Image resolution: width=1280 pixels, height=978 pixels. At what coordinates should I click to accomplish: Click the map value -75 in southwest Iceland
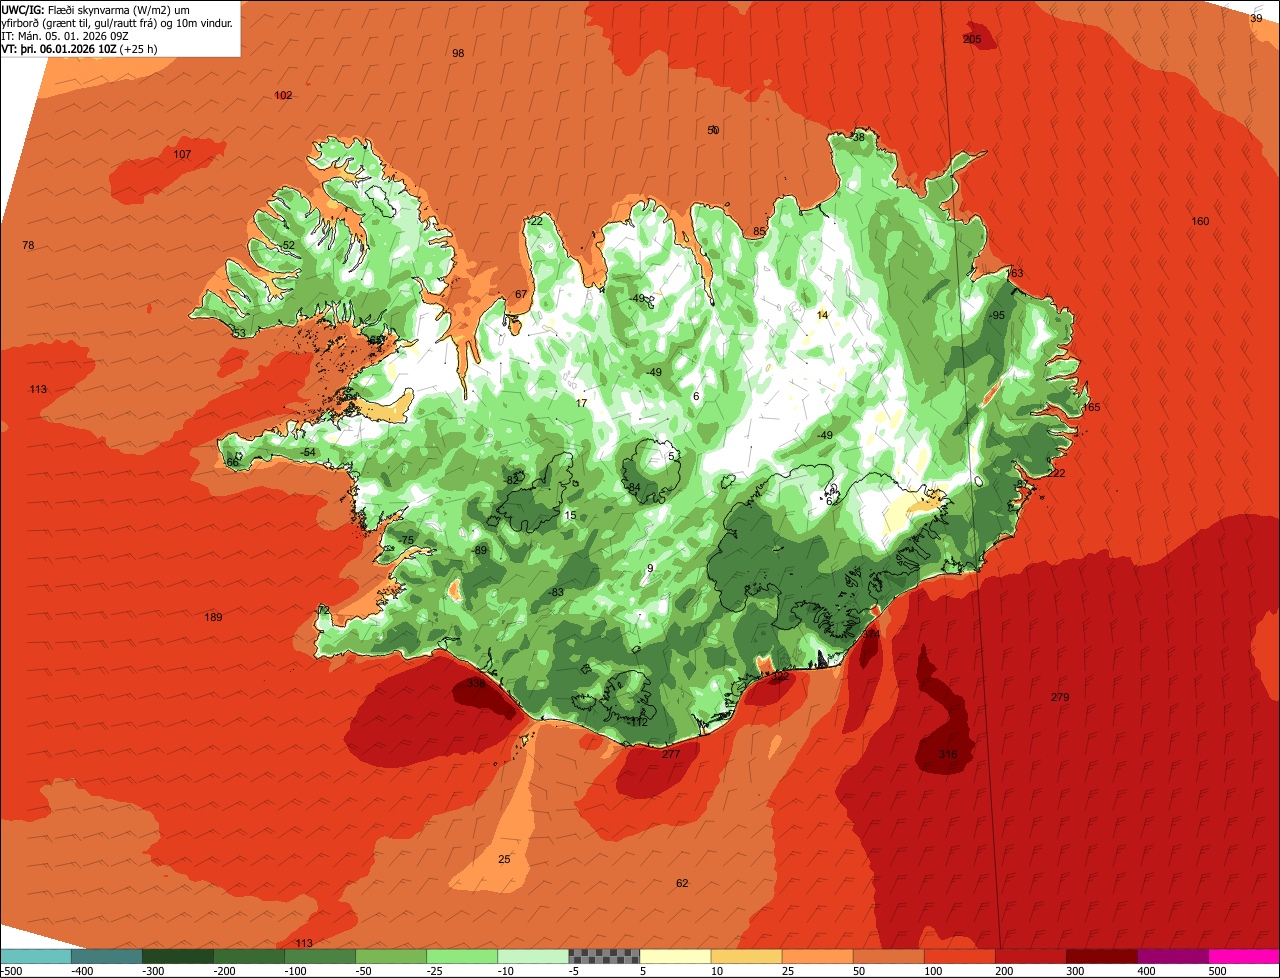pyautogui.click(x=406, y=540)
